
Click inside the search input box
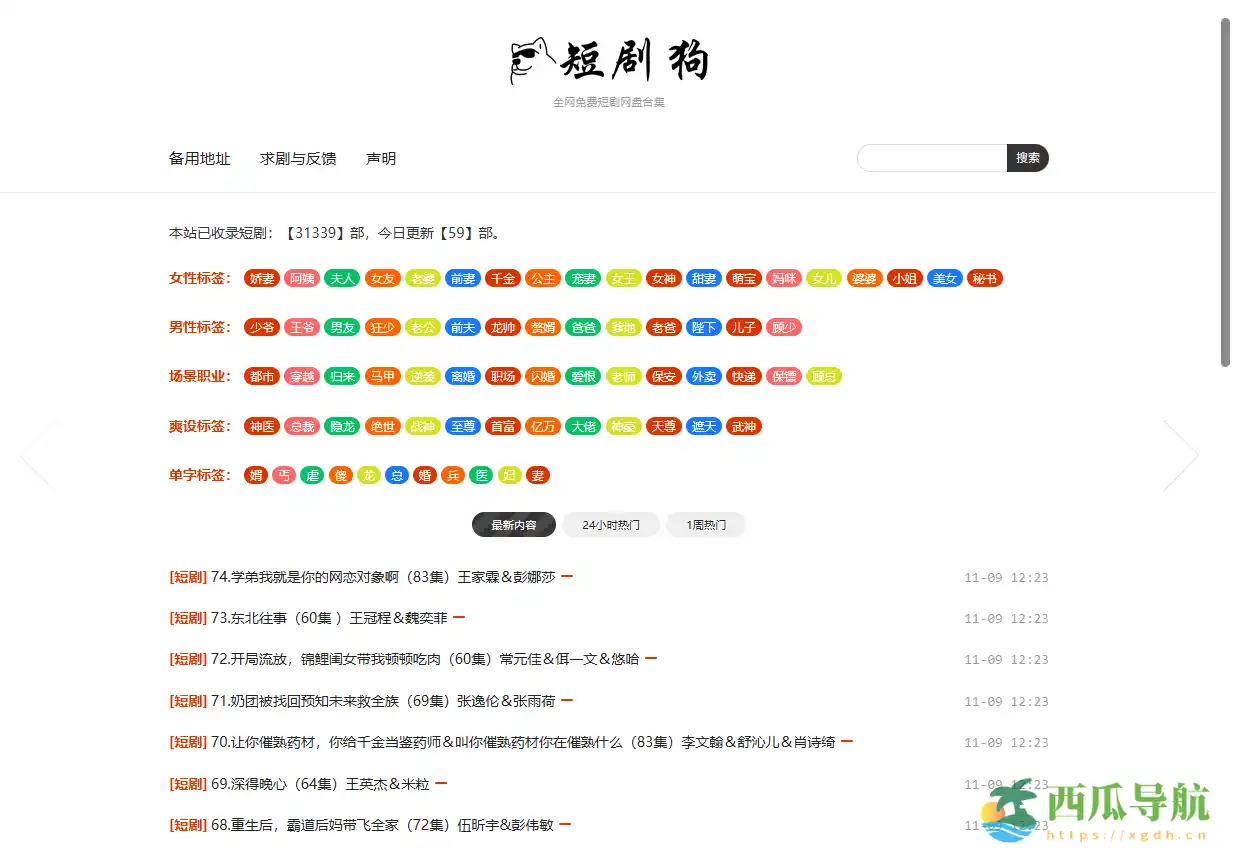[x=930, y=157]
